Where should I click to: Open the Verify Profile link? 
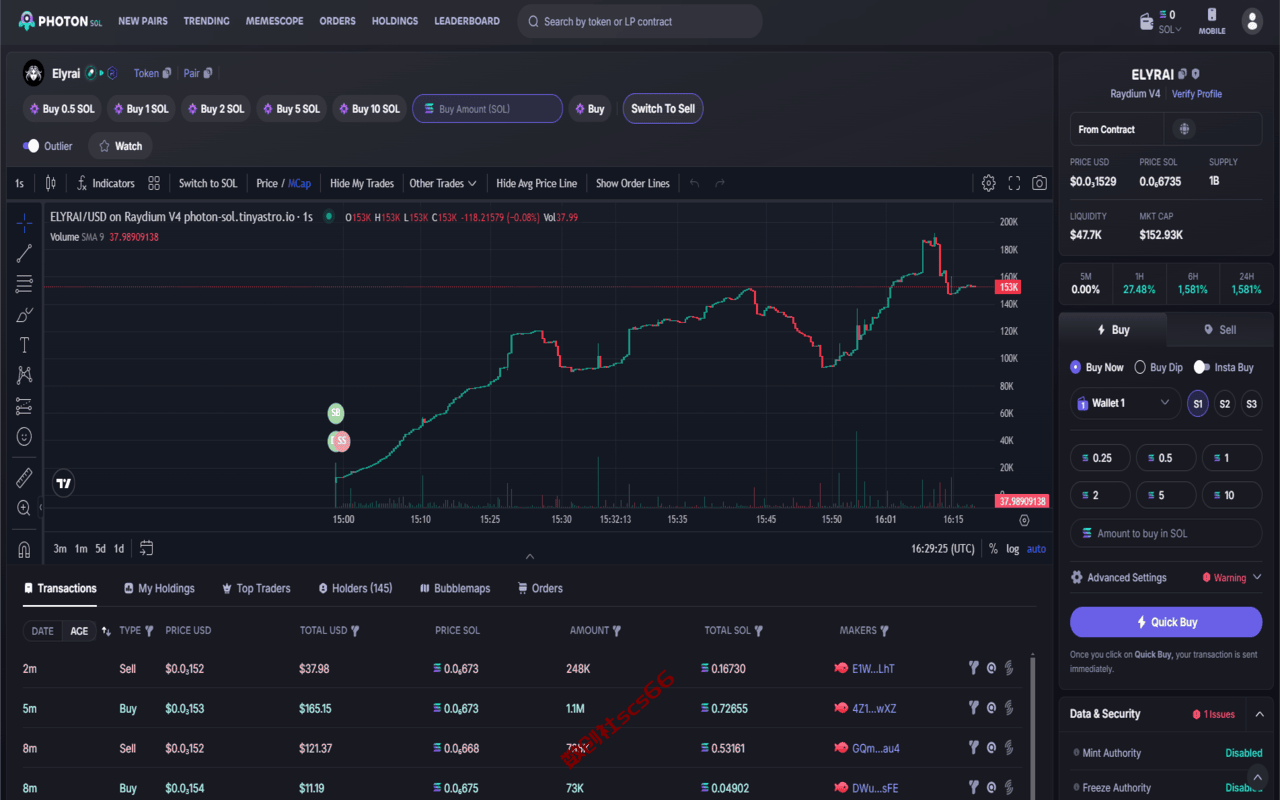point(1197,94)
